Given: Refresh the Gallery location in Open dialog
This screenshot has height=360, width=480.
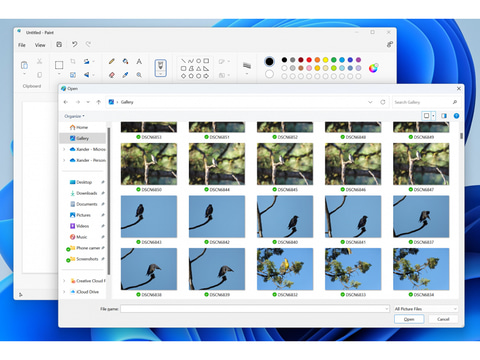Looking at the screenshot, I should tap(383, 102).
